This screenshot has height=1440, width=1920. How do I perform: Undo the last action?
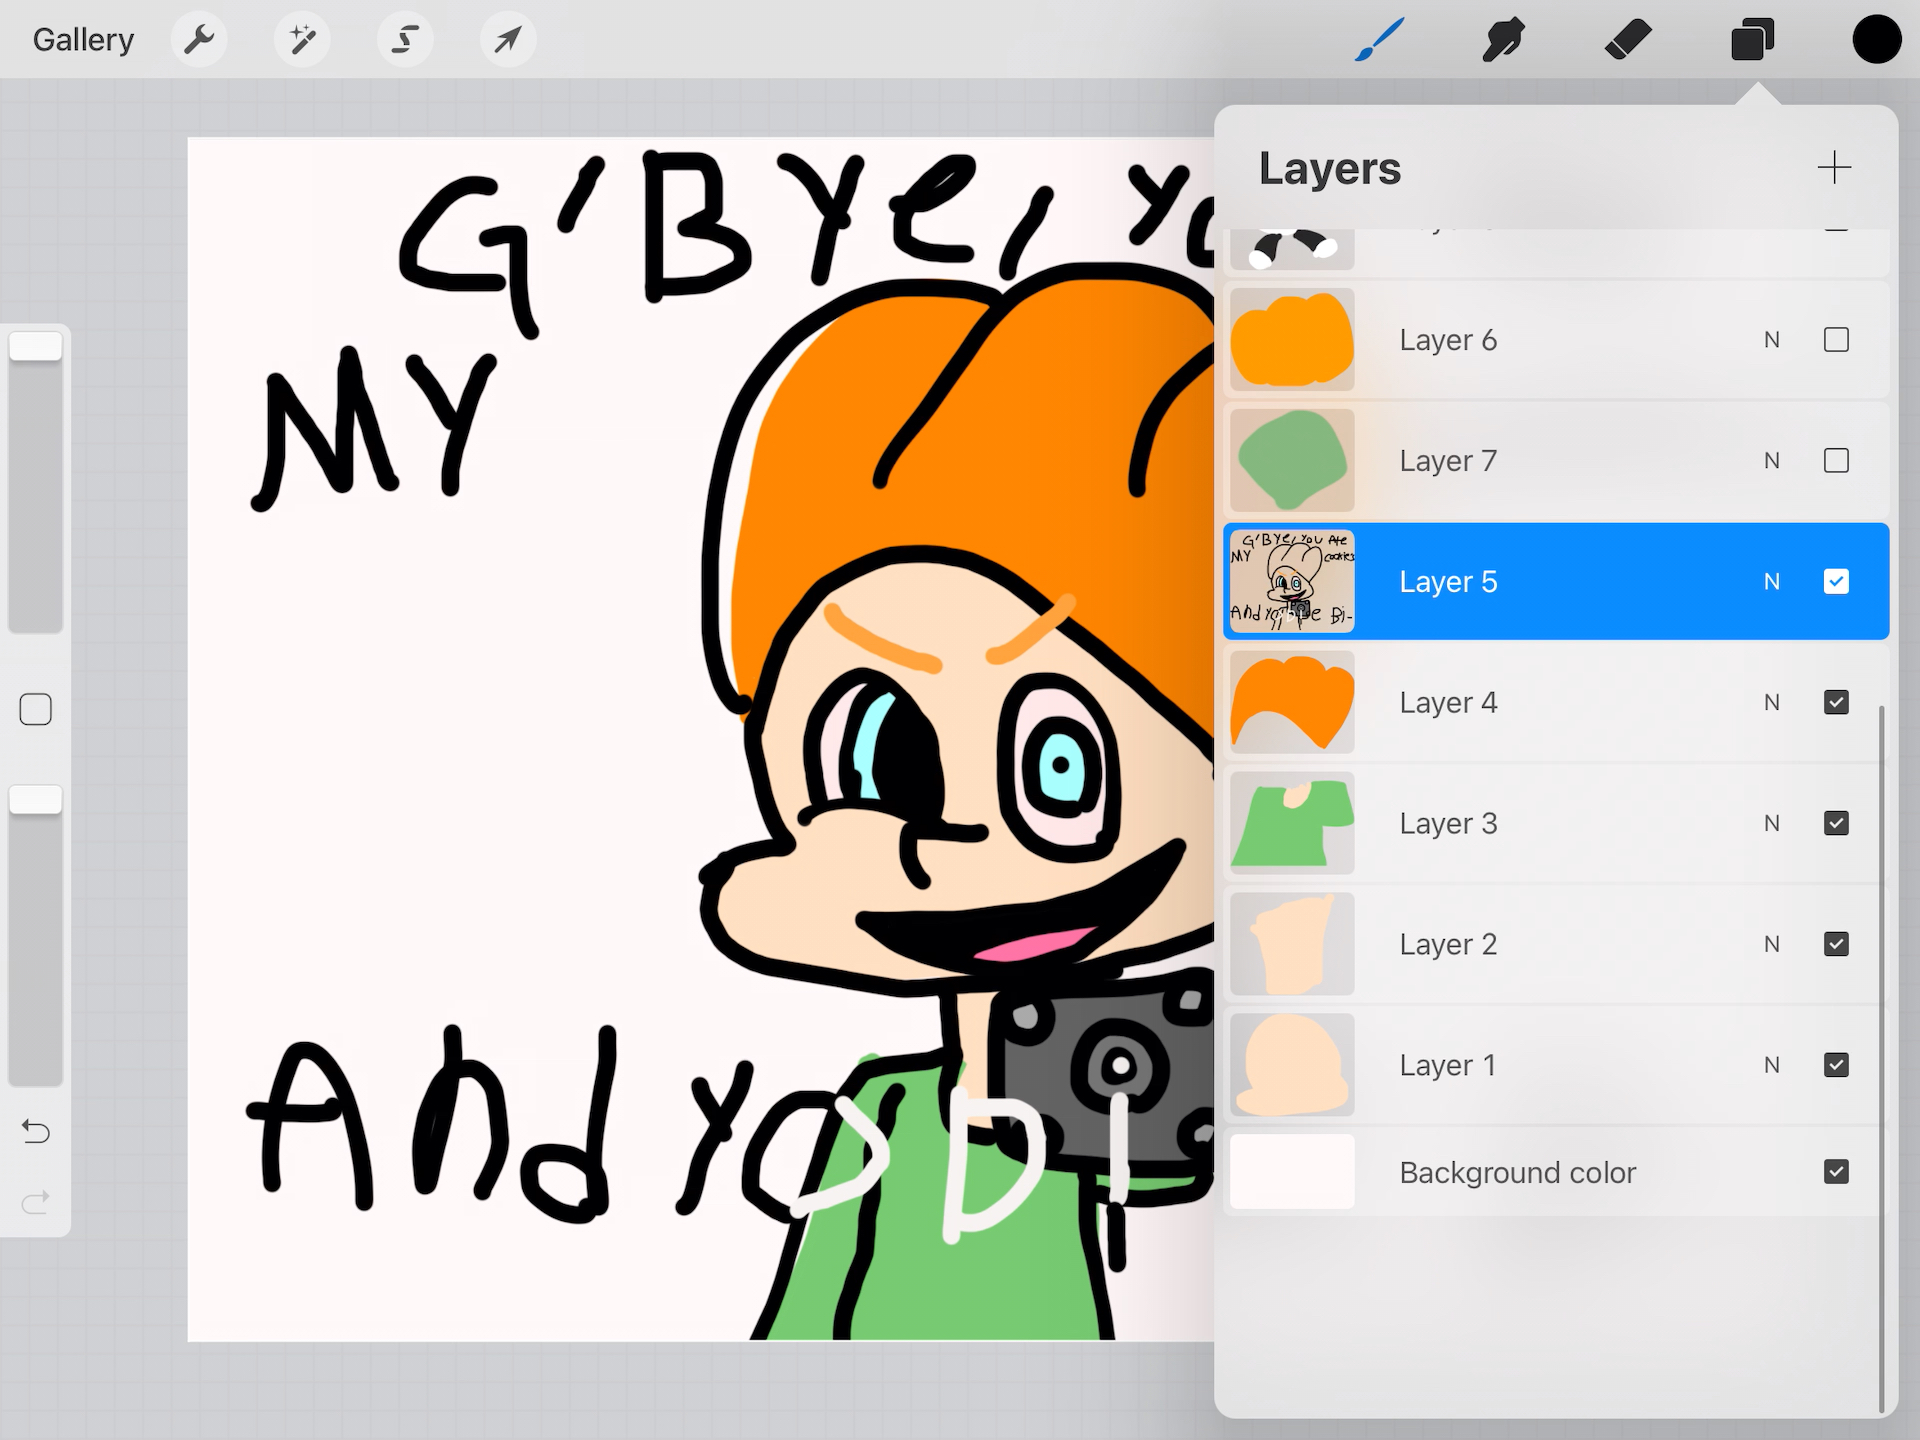36,1131
